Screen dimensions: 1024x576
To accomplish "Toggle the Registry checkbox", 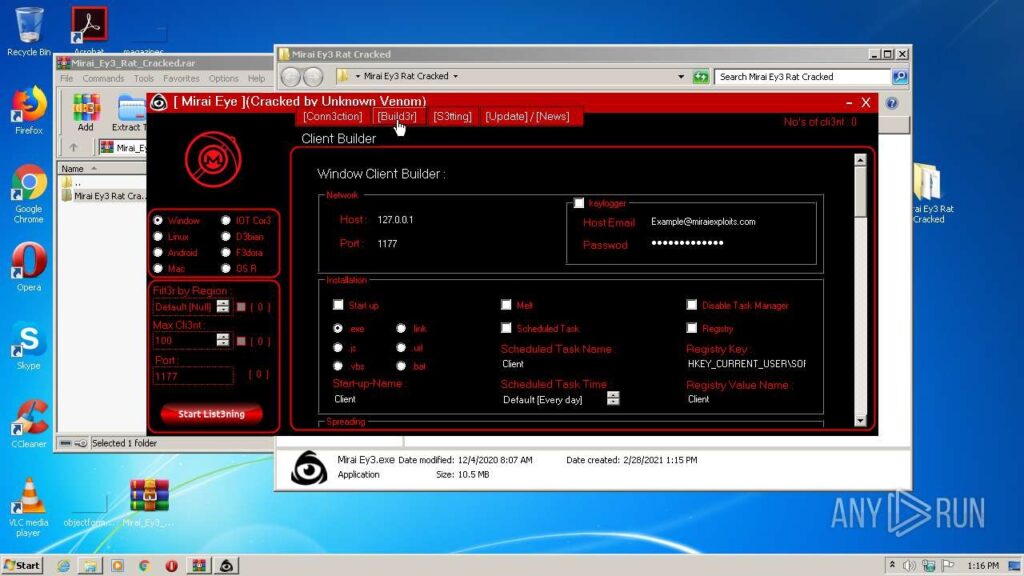I will [x=692, y=328].
